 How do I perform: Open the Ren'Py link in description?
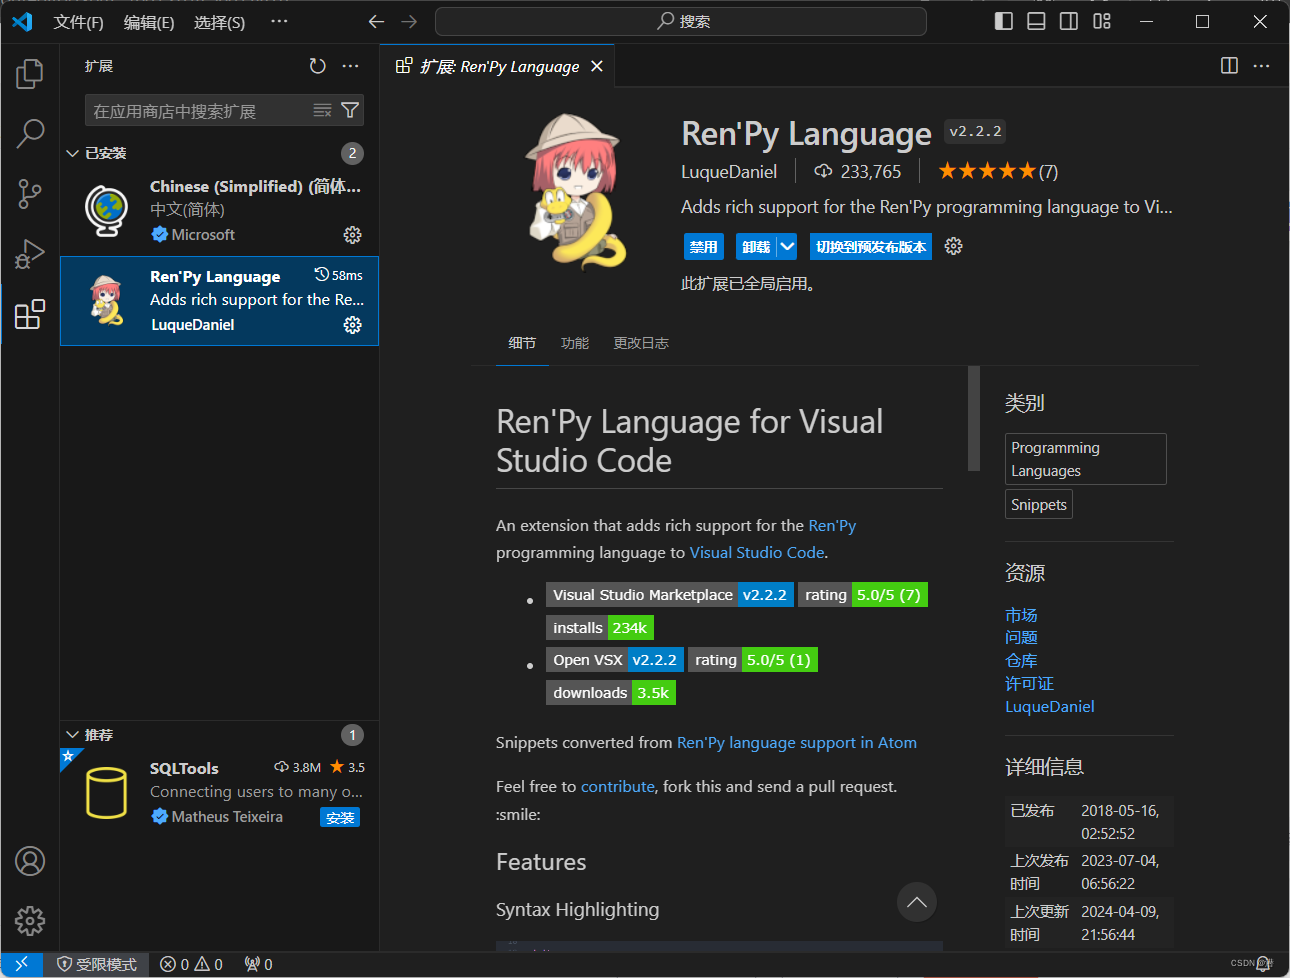(x=832, y=525)
